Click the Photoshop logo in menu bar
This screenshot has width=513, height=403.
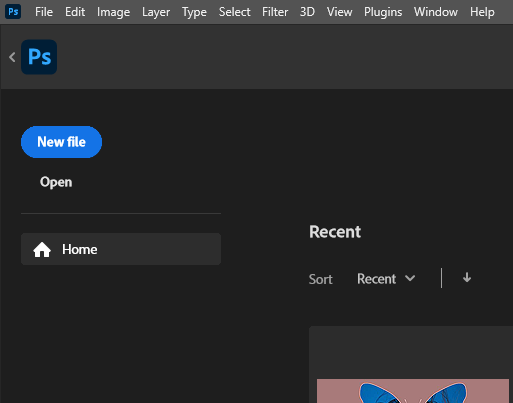13,12
